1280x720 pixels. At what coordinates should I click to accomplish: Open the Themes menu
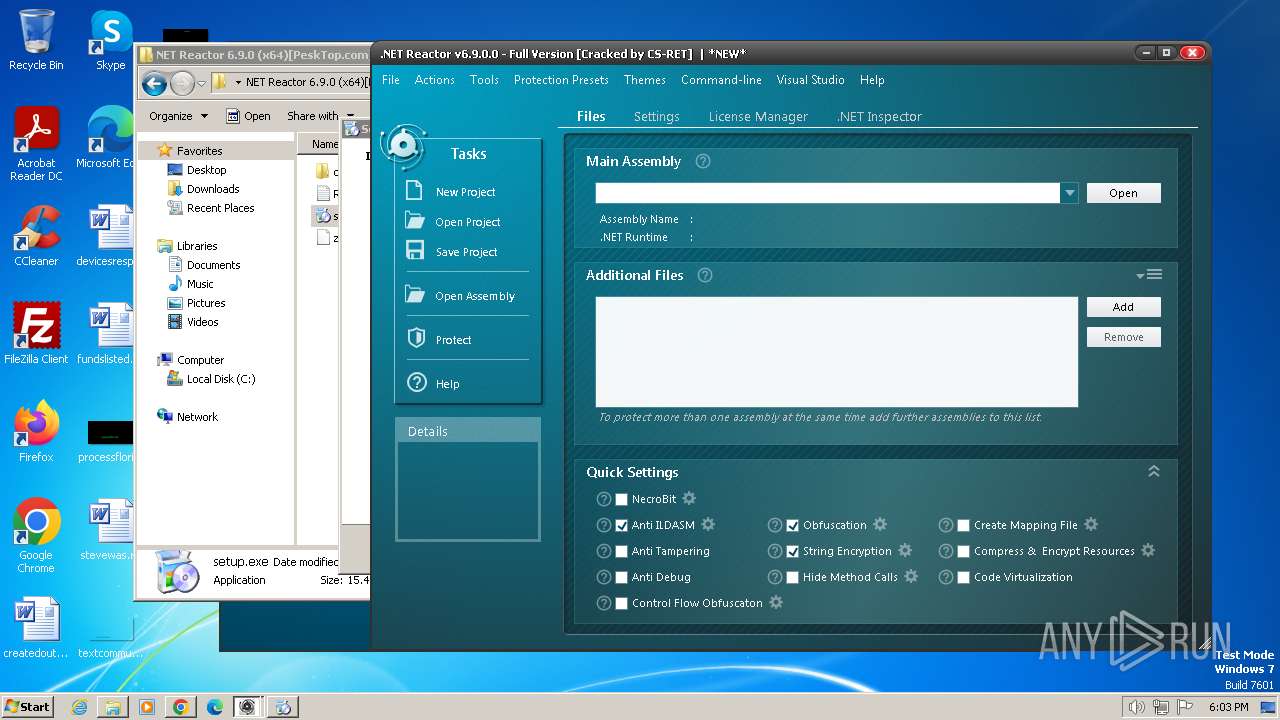click(x=645, y=80)
